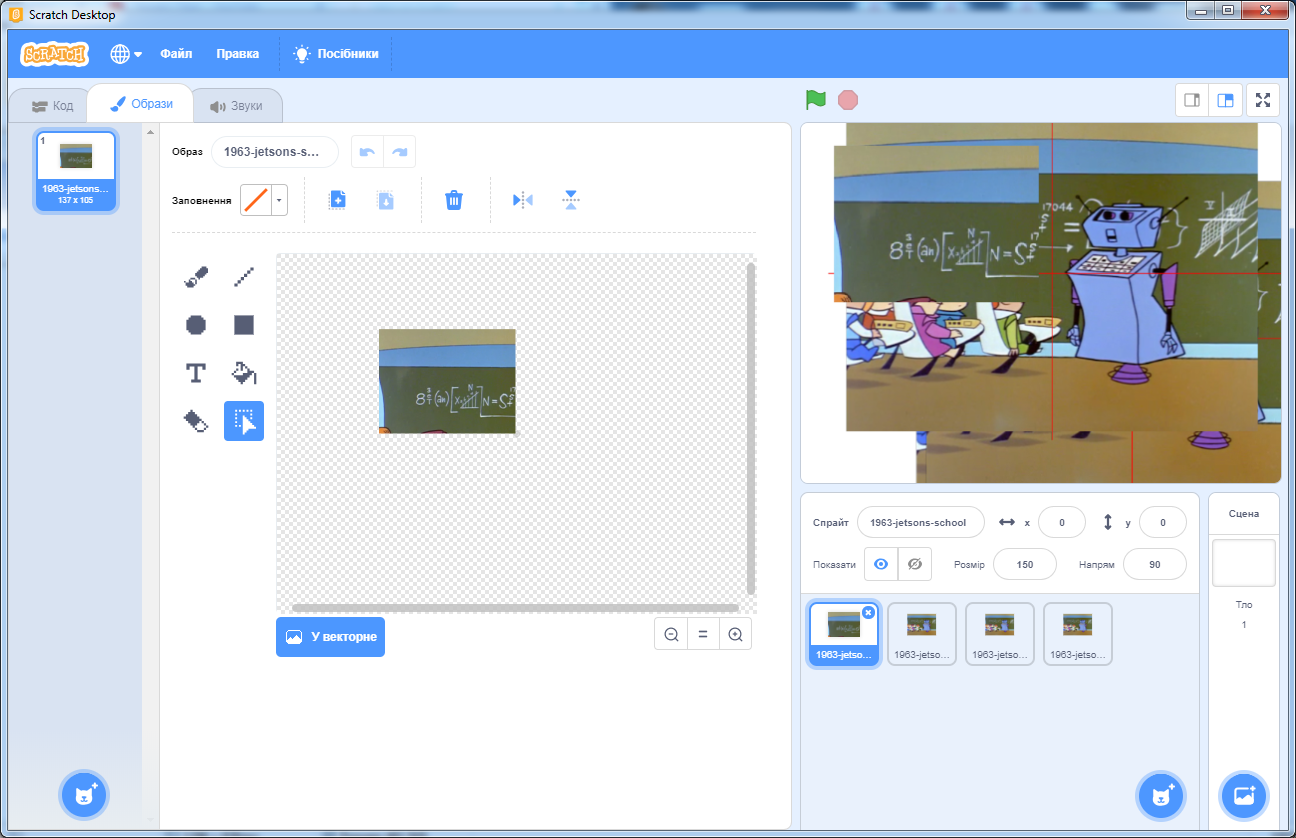Add a new costume with cat button
The height and width of the screenshot is (838, 1296).
[x=84, y=795]
